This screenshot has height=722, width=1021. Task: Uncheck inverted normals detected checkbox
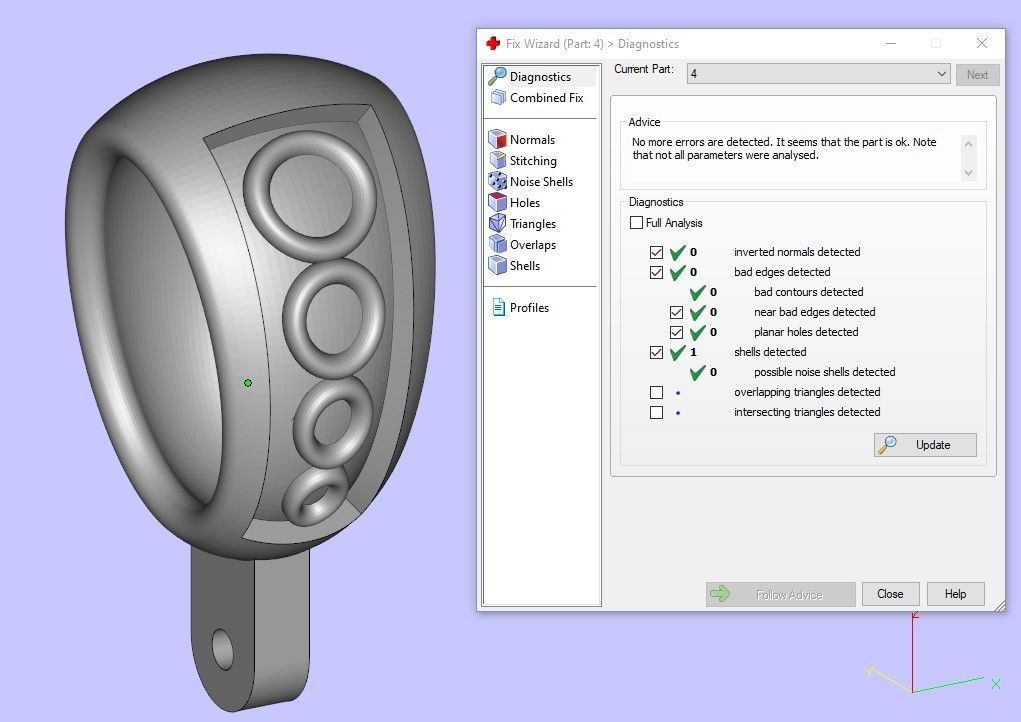(656, 252)
